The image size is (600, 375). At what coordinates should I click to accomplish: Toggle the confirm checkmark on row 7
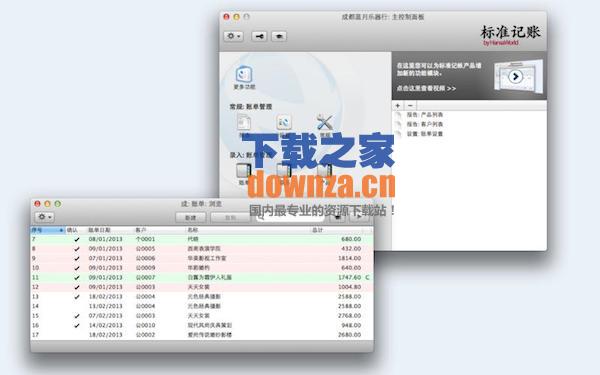(77, 240)
